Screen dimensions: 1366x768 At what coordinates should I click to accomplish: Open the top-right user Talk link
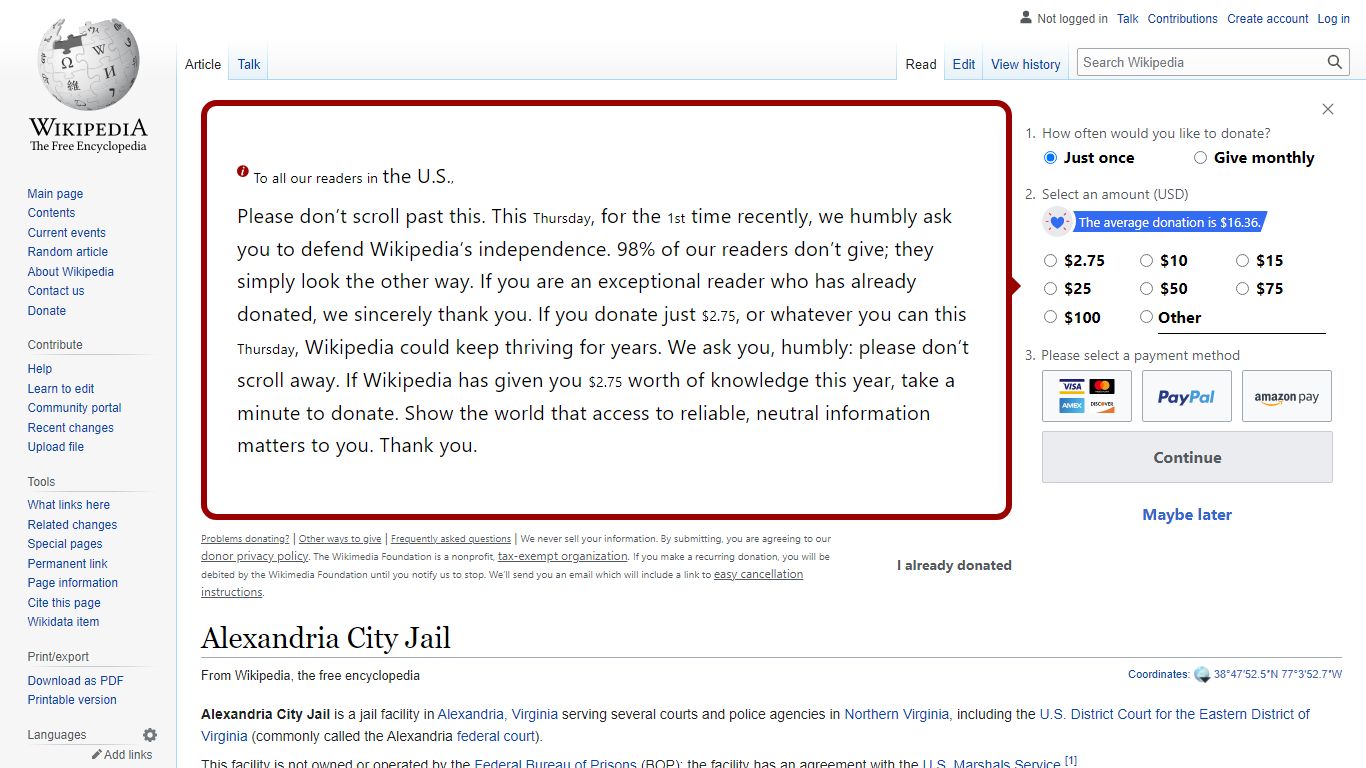(1128, 18)
